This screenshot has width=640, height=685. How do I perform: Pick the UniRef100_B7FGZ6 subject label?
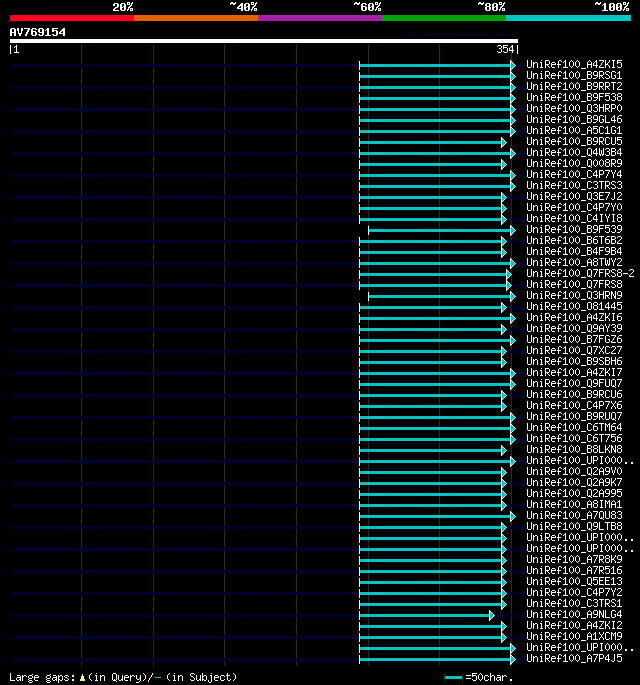pyautogui.click(x=574, y=339)
